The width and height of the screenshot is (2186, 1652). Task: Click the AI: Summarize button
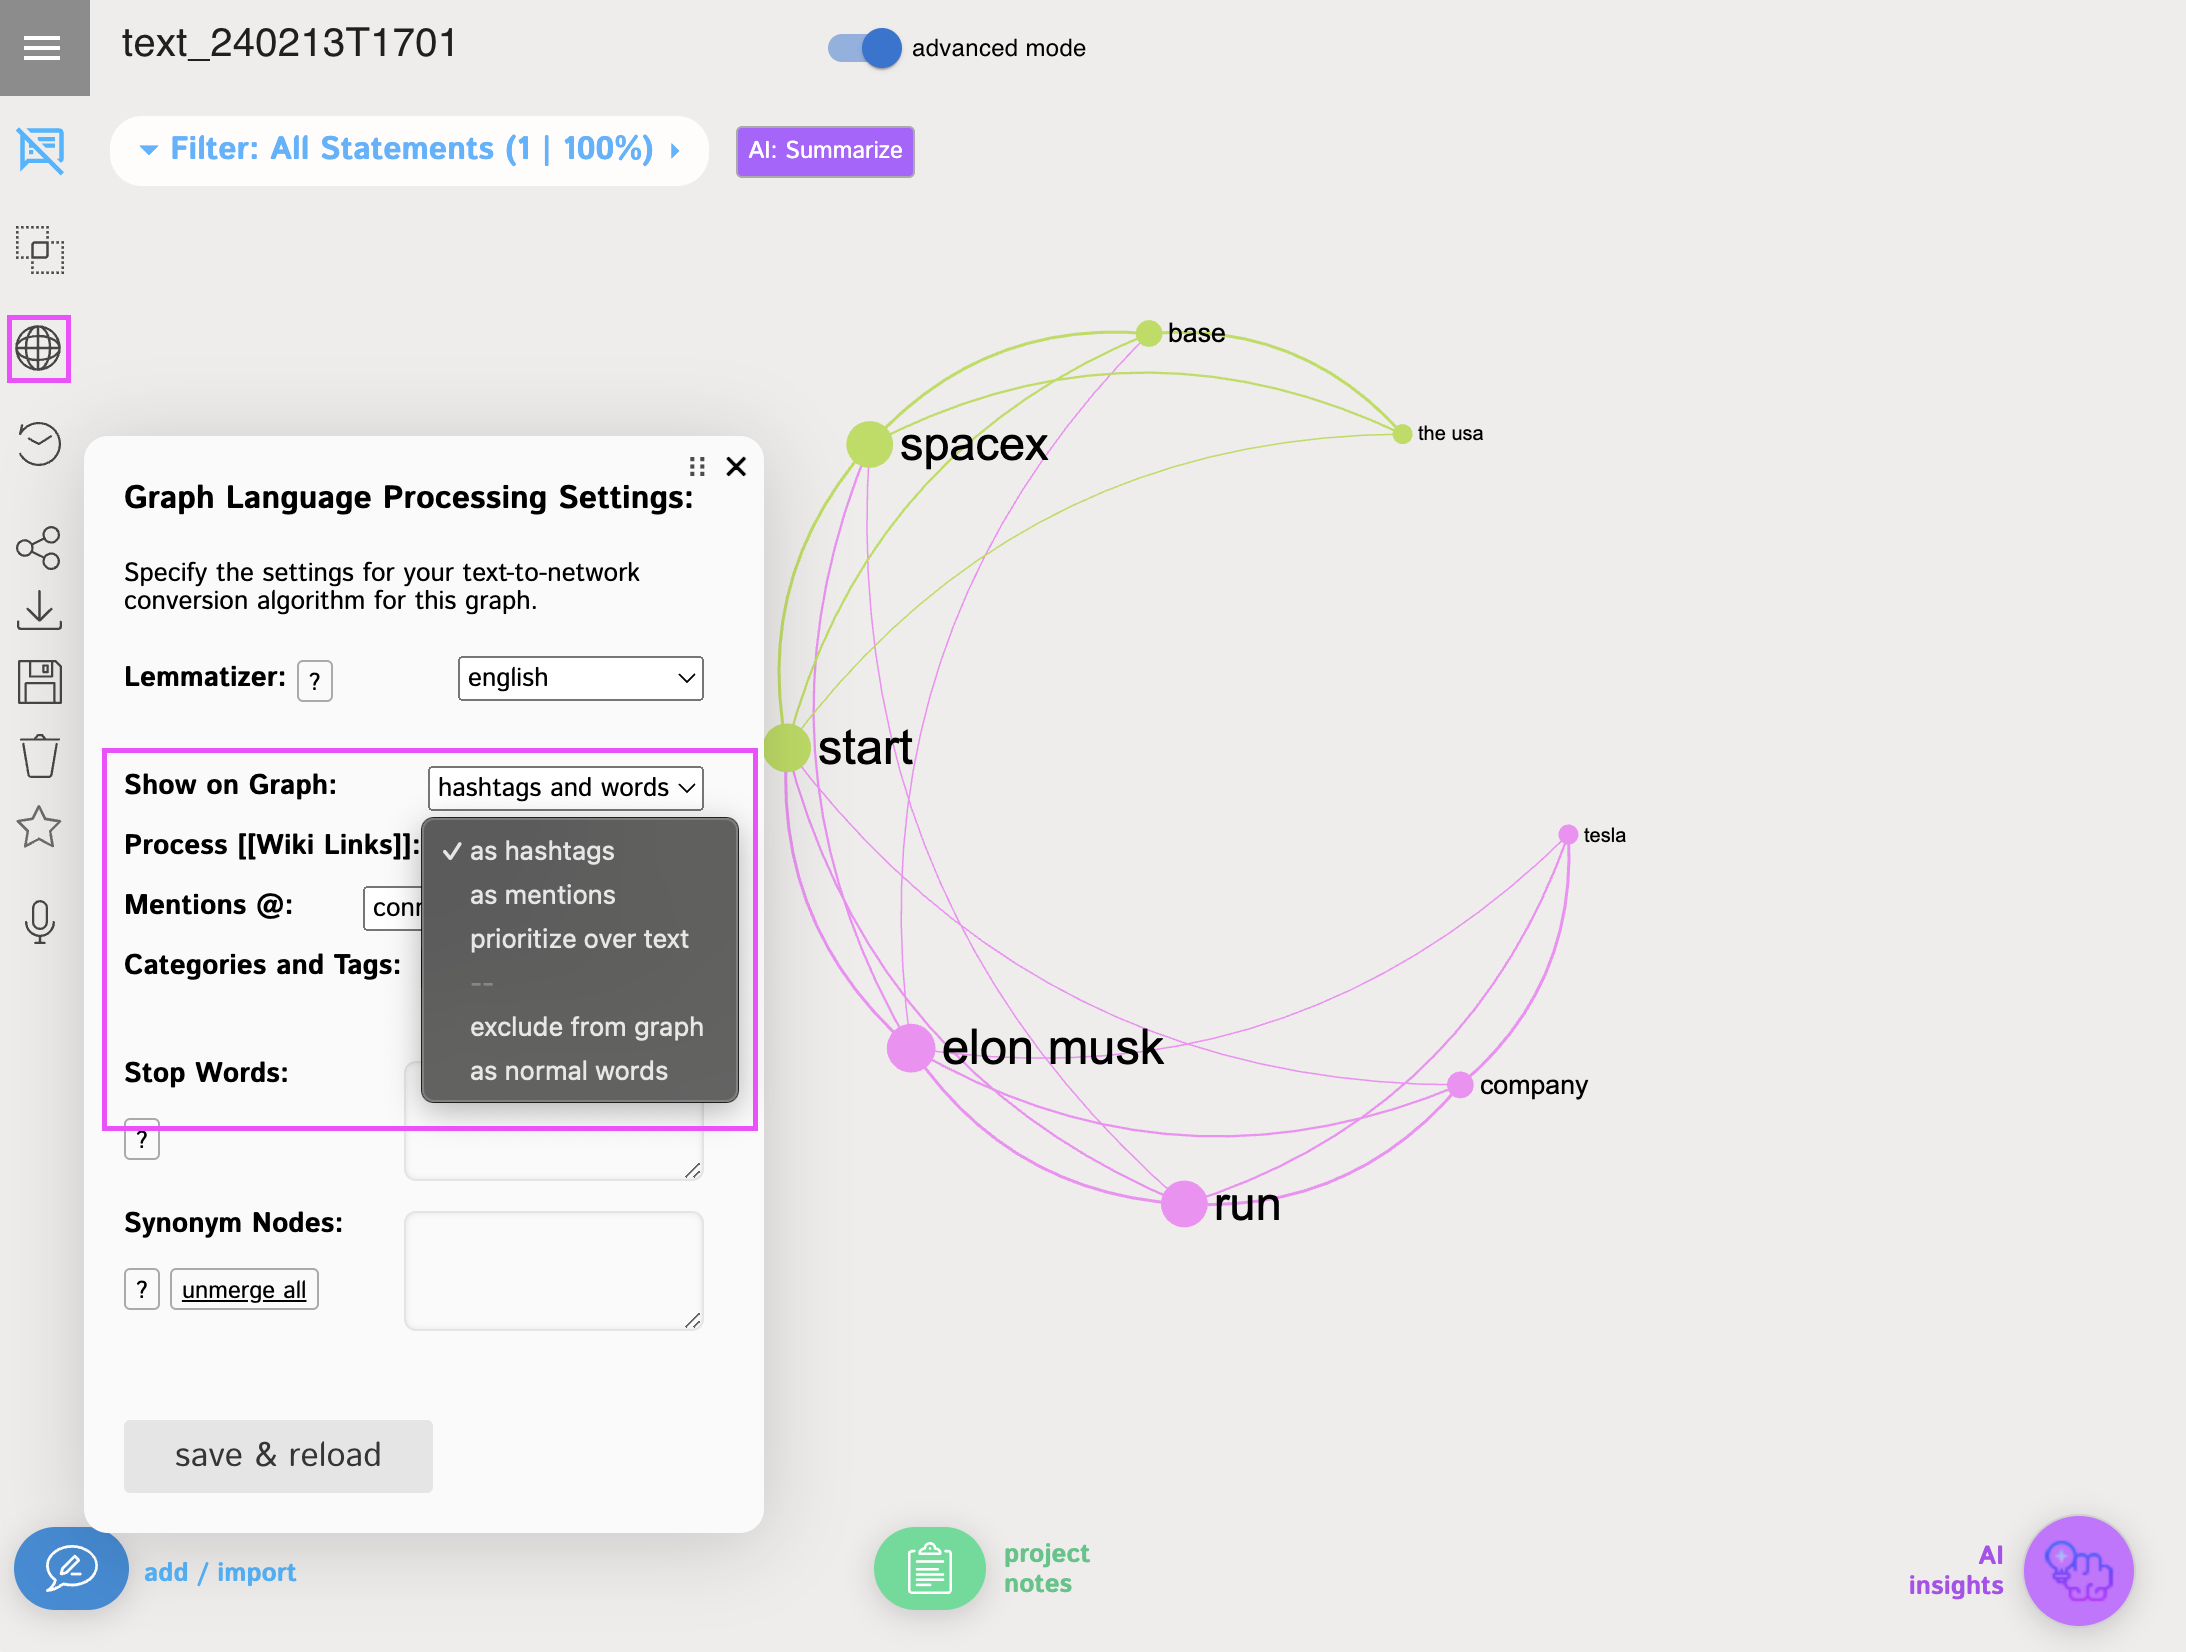click(x=825, y=151)
